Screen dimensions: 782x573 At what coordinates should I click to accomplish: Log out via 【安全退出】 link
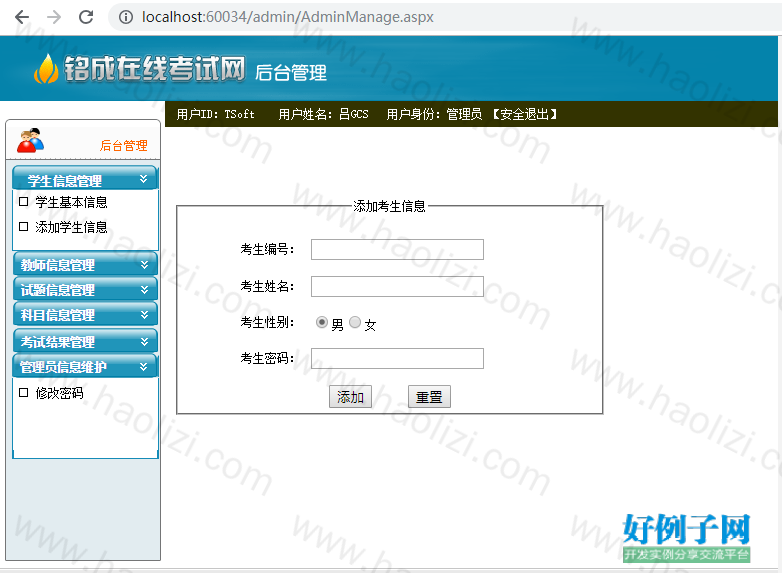point(525,114)
